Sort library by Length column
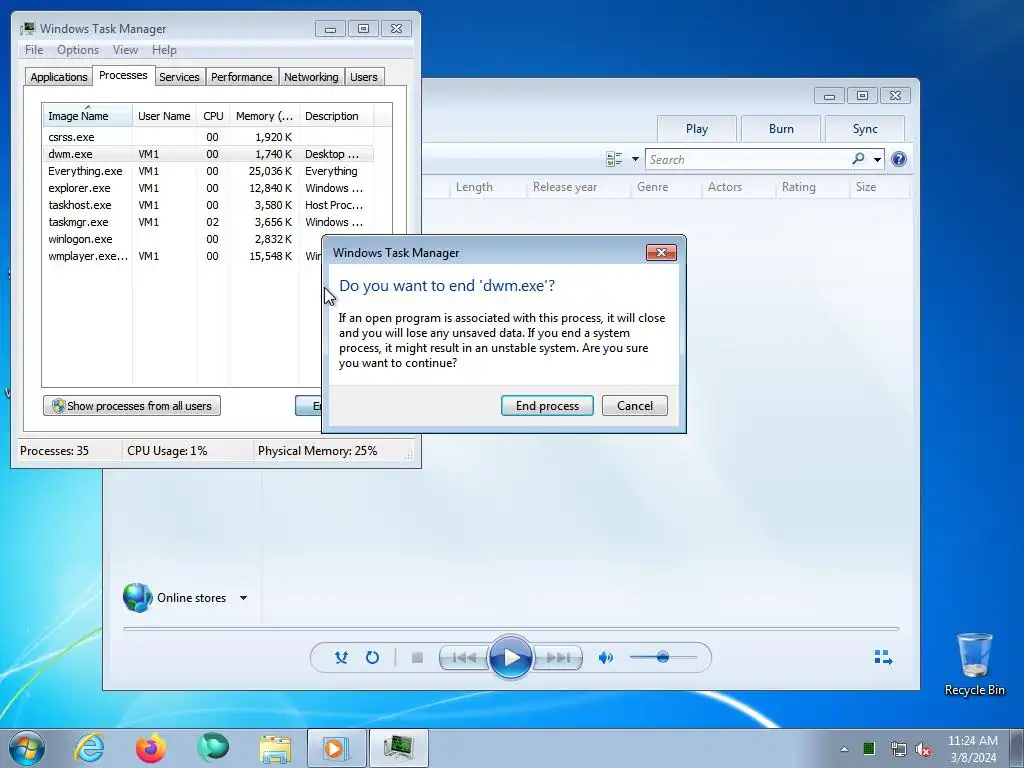Screen dimensions: 1024x768 [x=474, y=187]
